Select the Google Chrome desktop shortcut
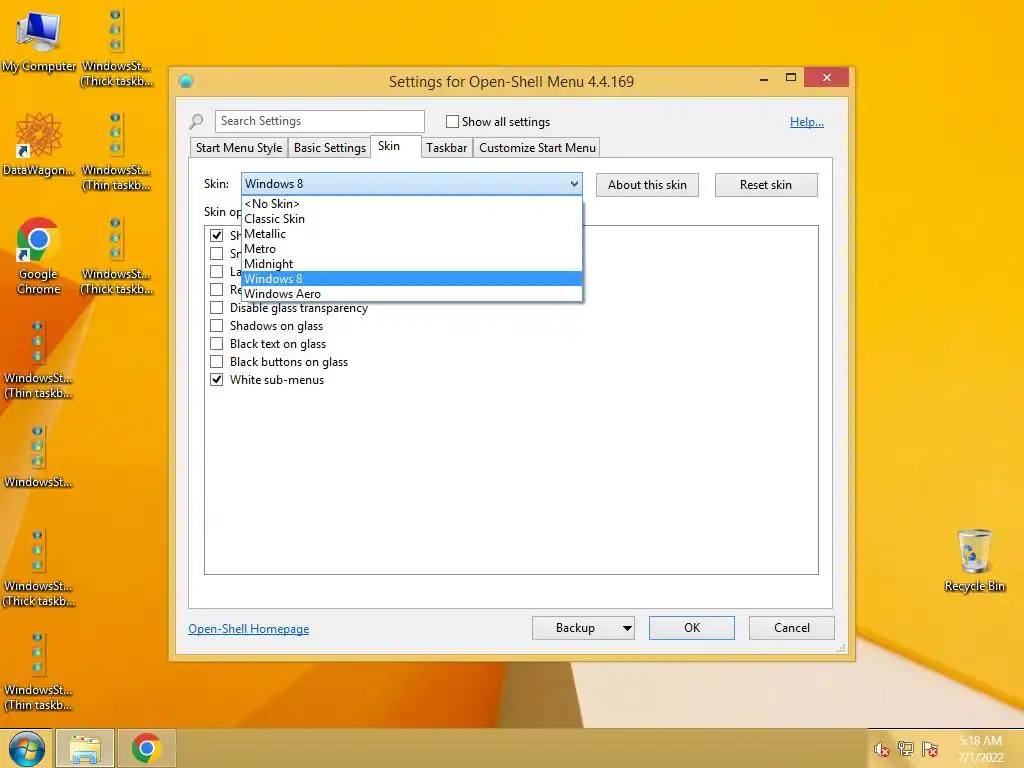Screen dimensions: 1024x768 click(38, 255)
